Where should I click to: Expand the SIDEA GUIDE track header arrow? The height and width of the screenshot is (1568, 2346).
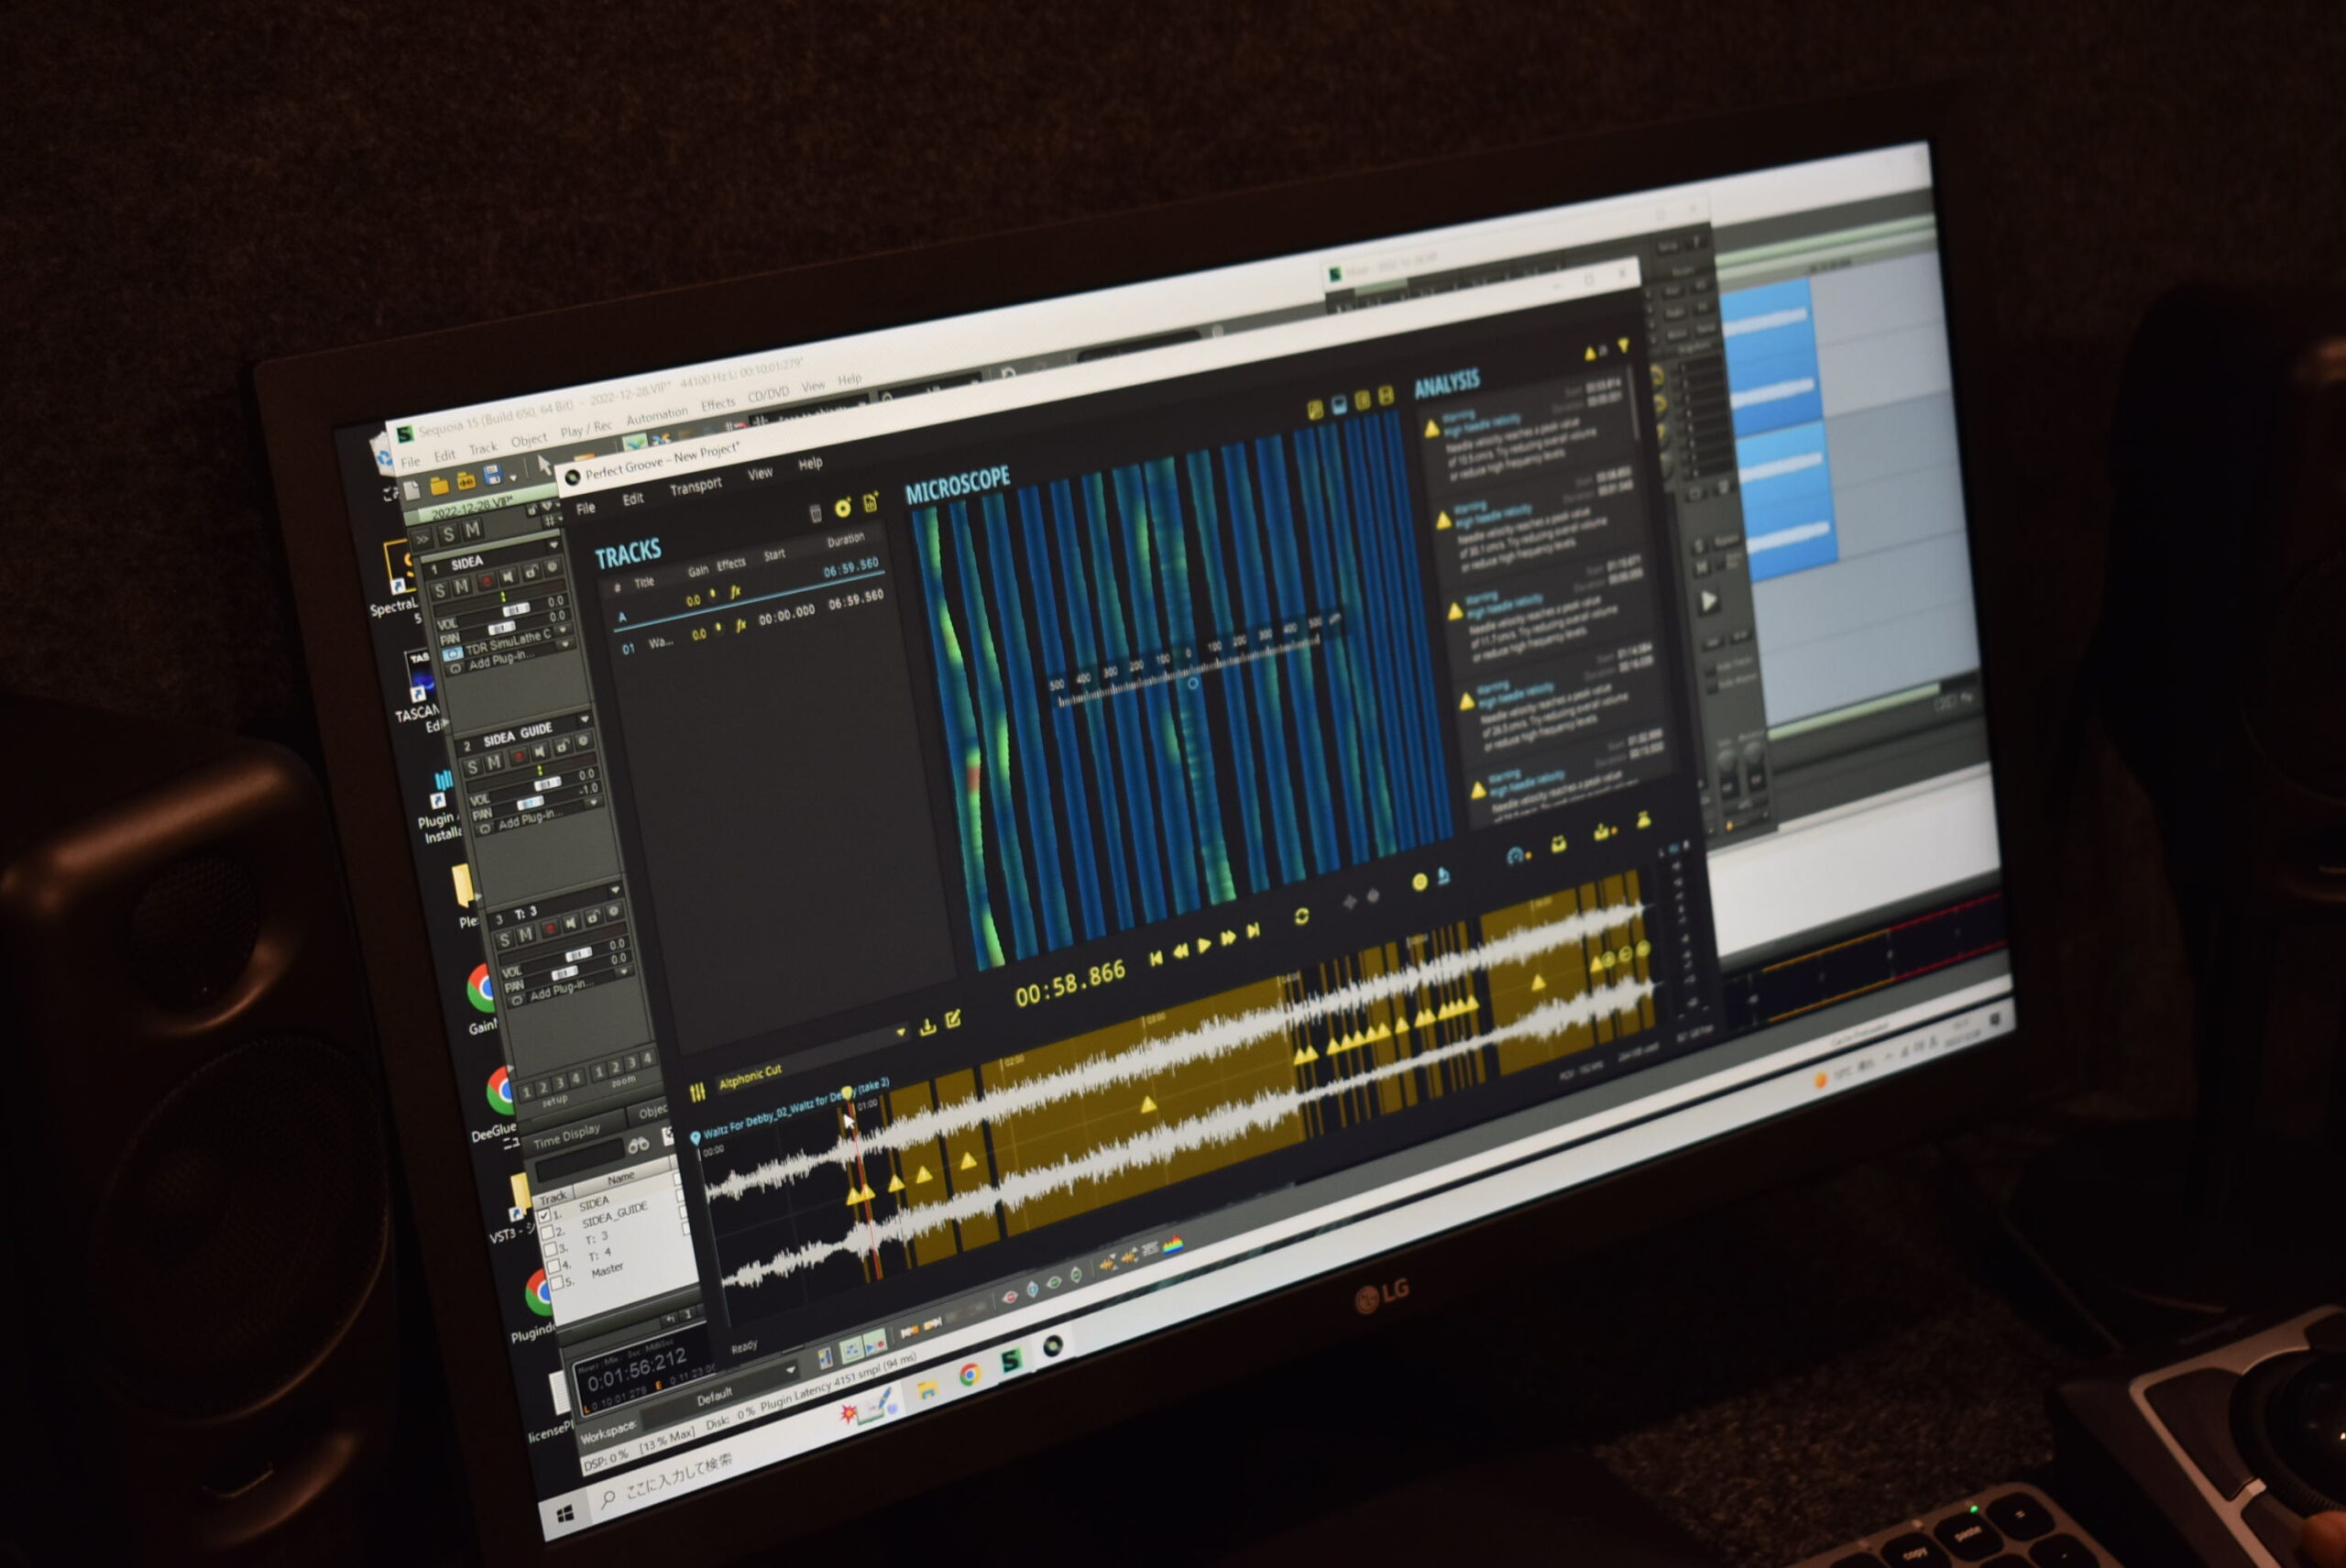coord(584,719)
